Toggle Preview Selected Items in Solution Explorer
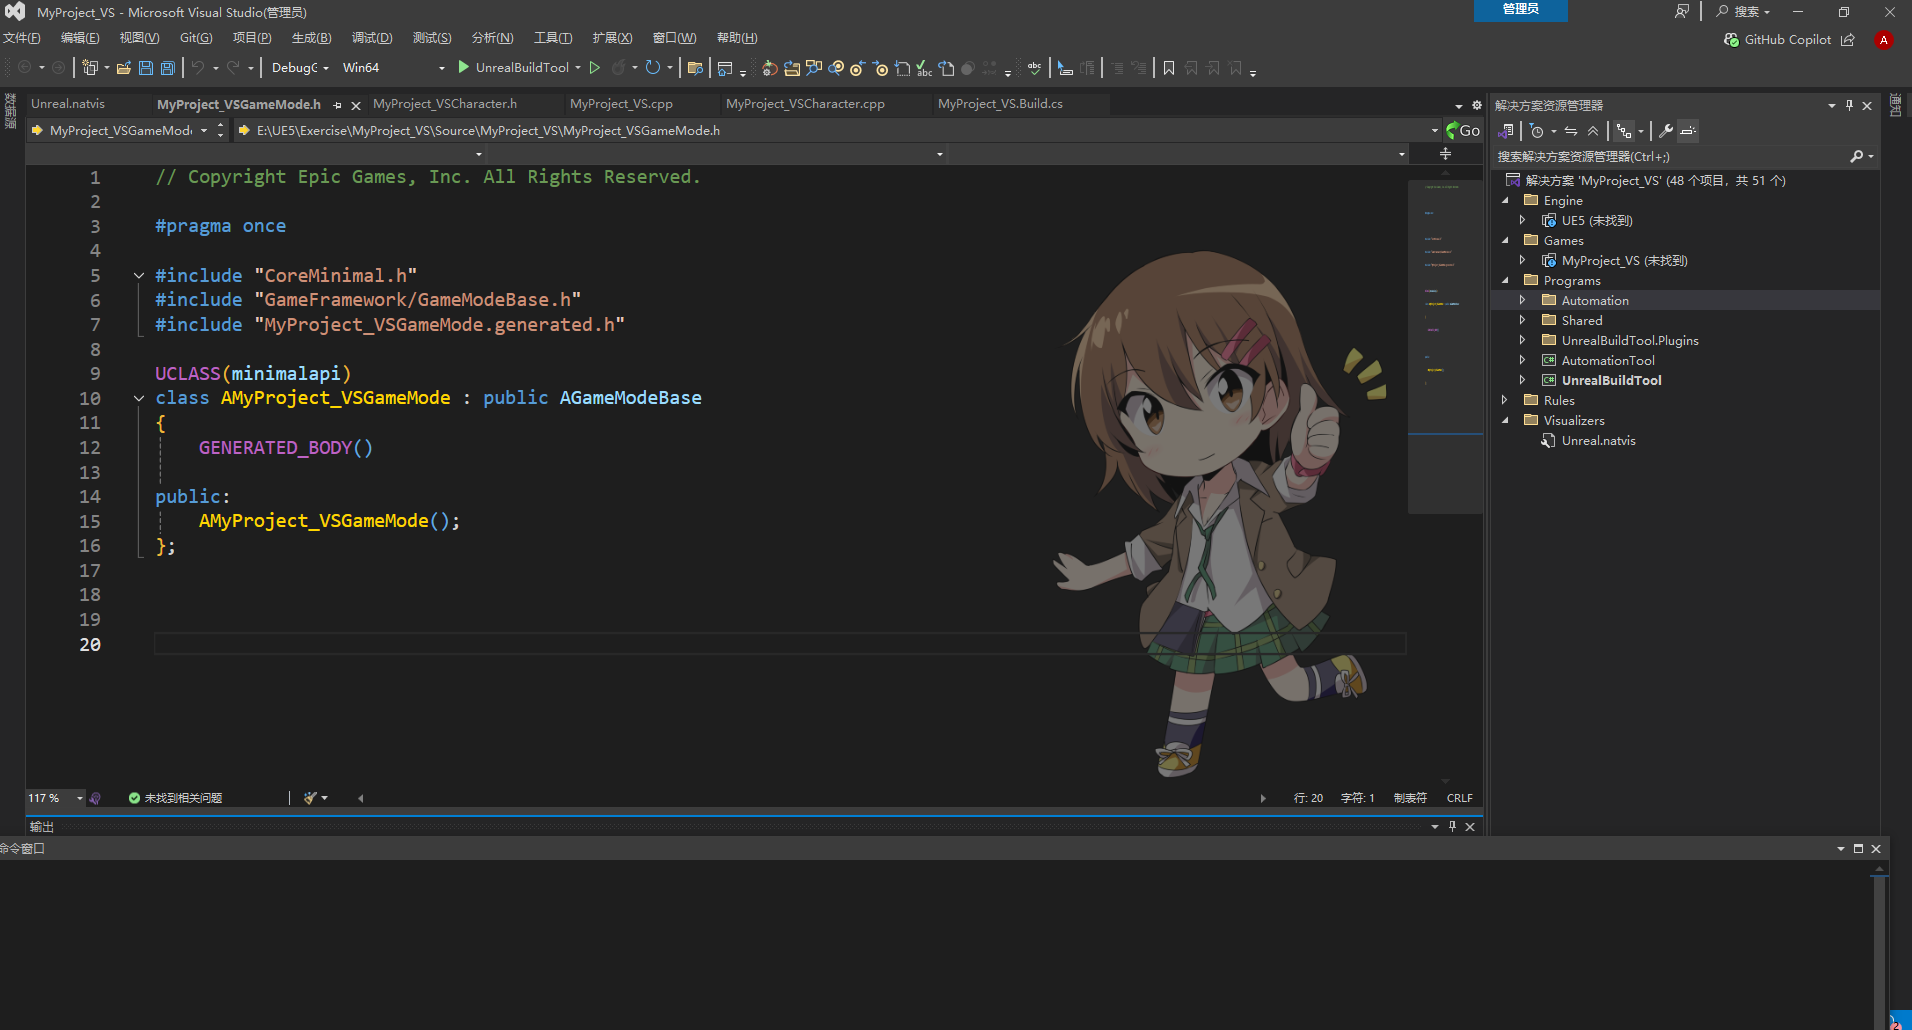This screenshot has width=1912, height=1030. [1688, 131]
